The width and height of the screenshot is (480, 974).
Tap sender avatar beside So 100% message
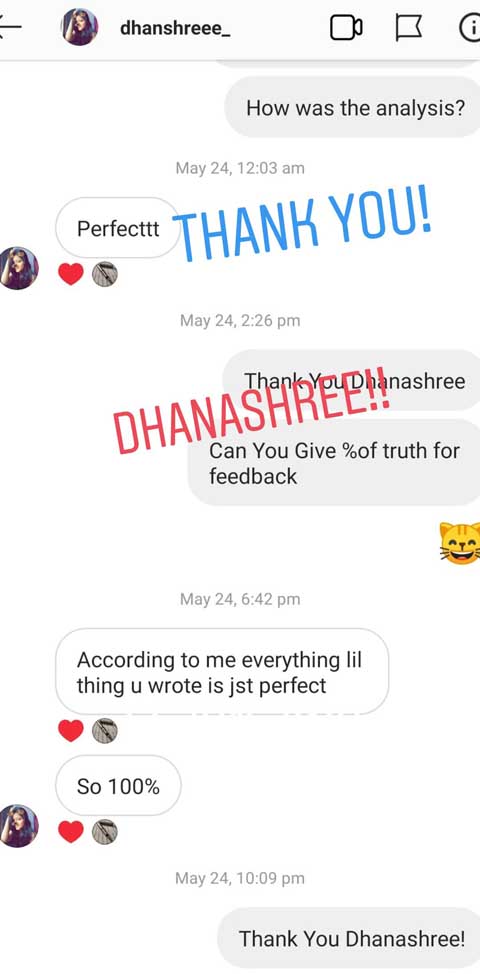19,826
